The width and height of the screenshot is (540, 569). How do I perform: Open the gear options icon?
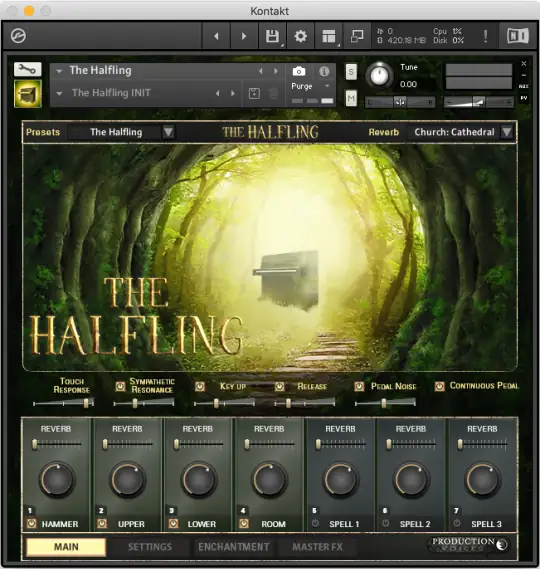pos(300,36)
